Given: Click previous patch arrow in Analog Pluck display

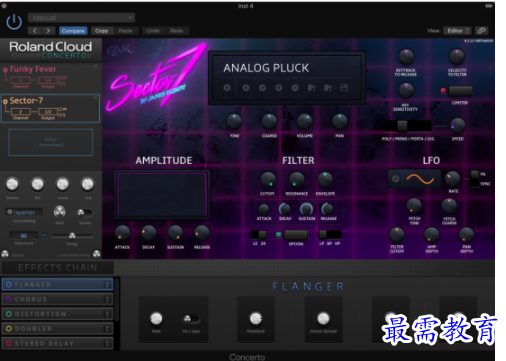Looking at the screenshot, I should pos(246,88).
